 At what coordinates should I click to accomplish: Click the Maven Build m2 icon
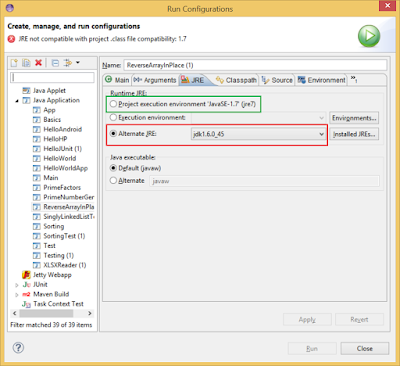coord(26,294)
